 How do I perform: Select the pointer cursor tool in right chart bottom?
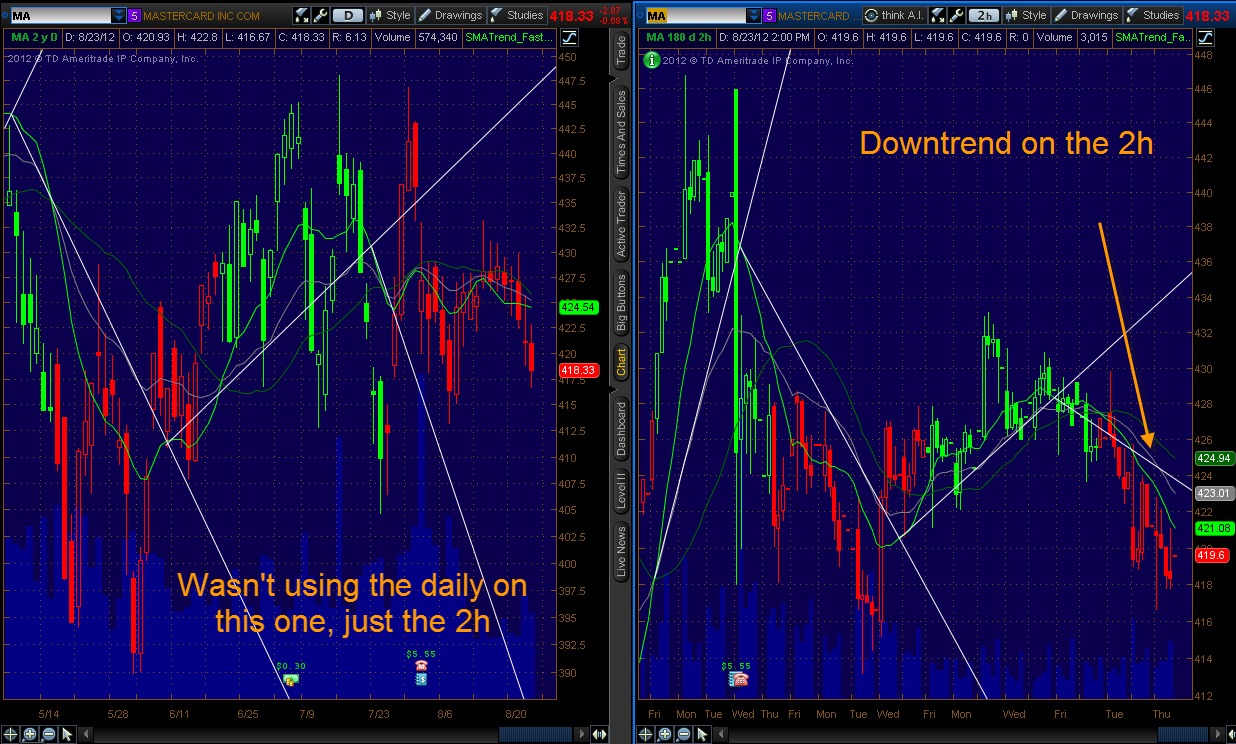[703, 733]
